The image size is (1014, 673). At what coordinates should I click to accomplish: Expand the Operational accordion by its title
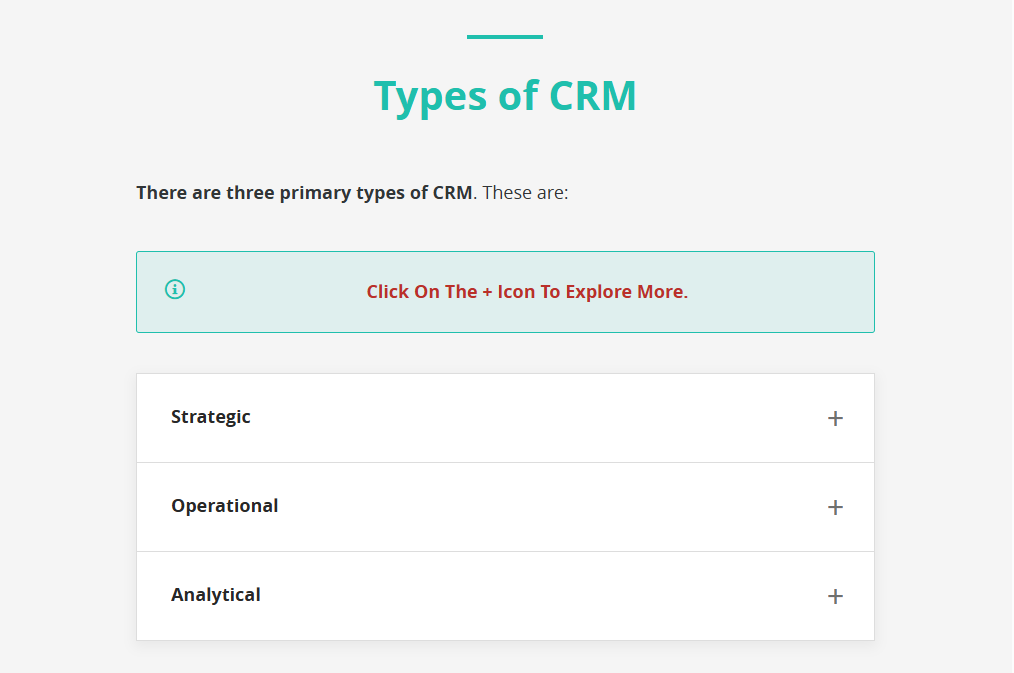pos(225,506)
